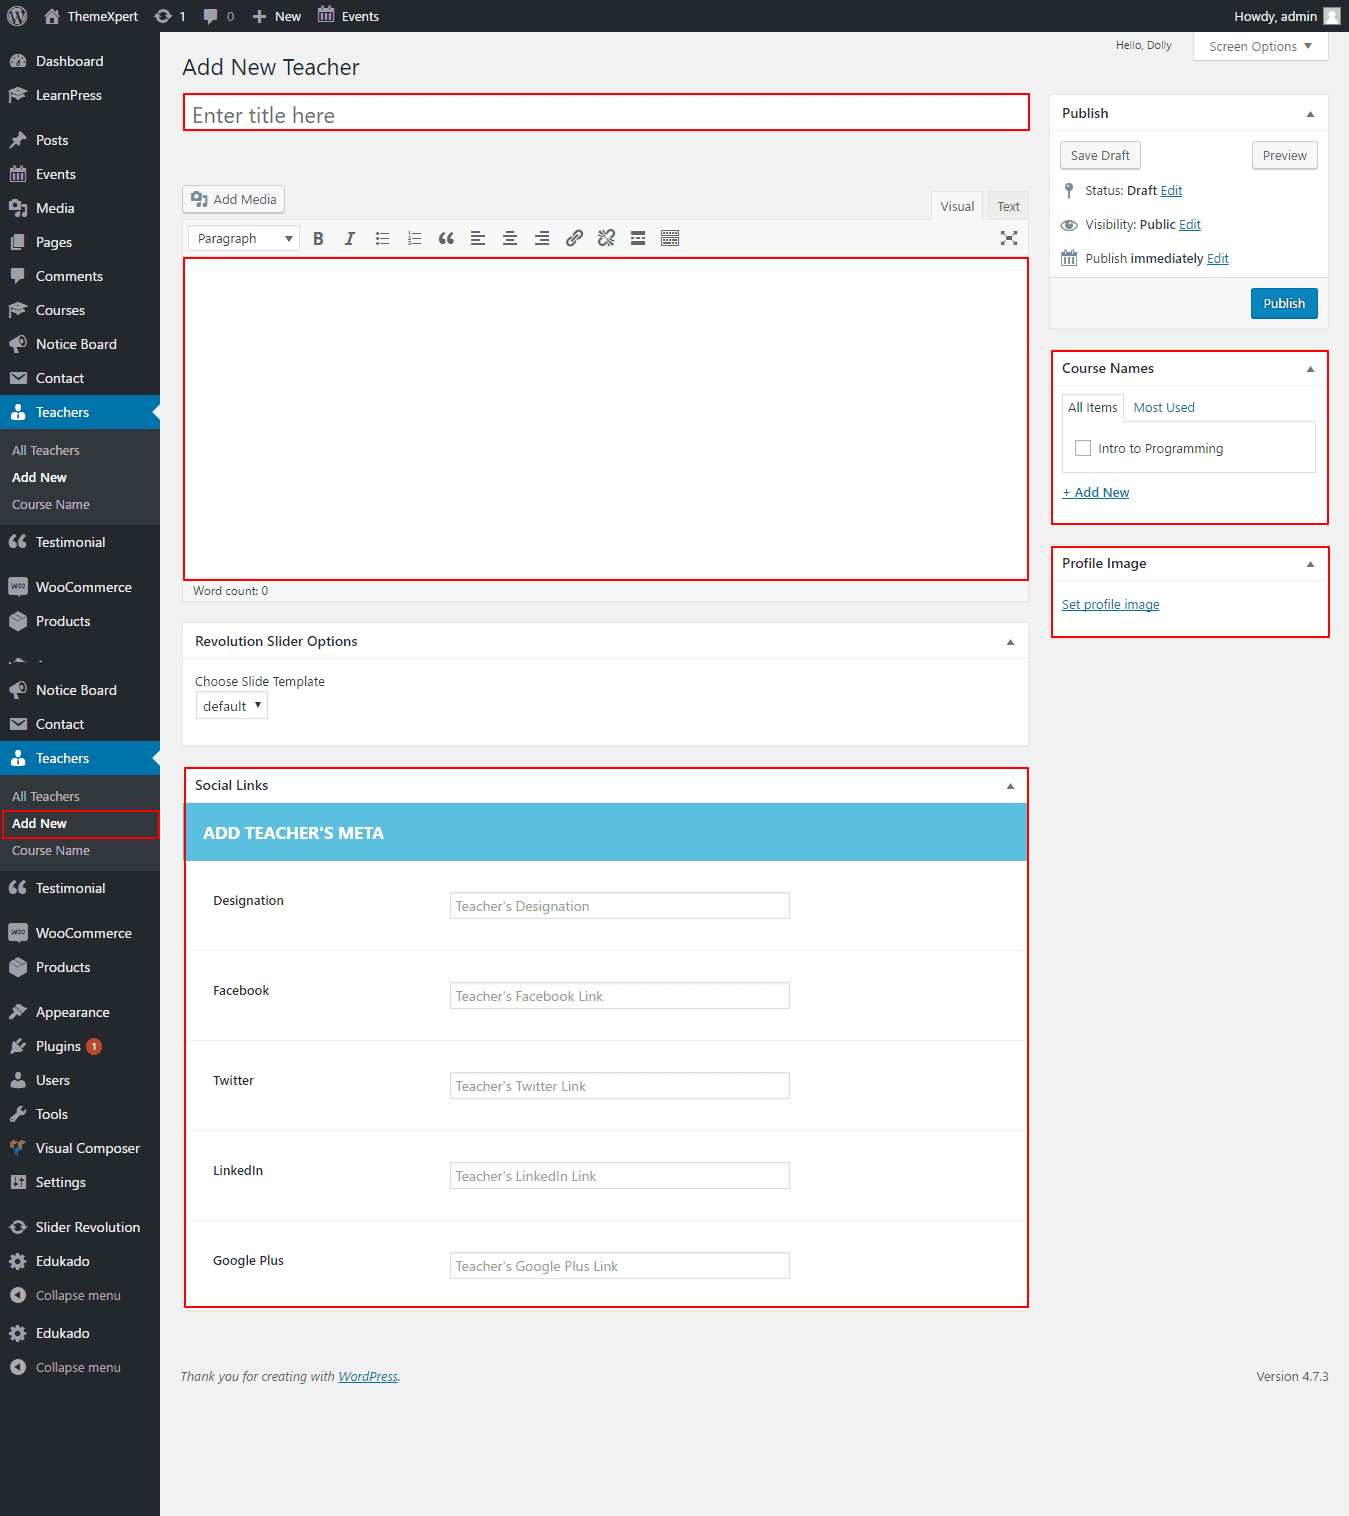Click the Insert link icon
The image size is (1349, 1516).
(x=574, y=239)
